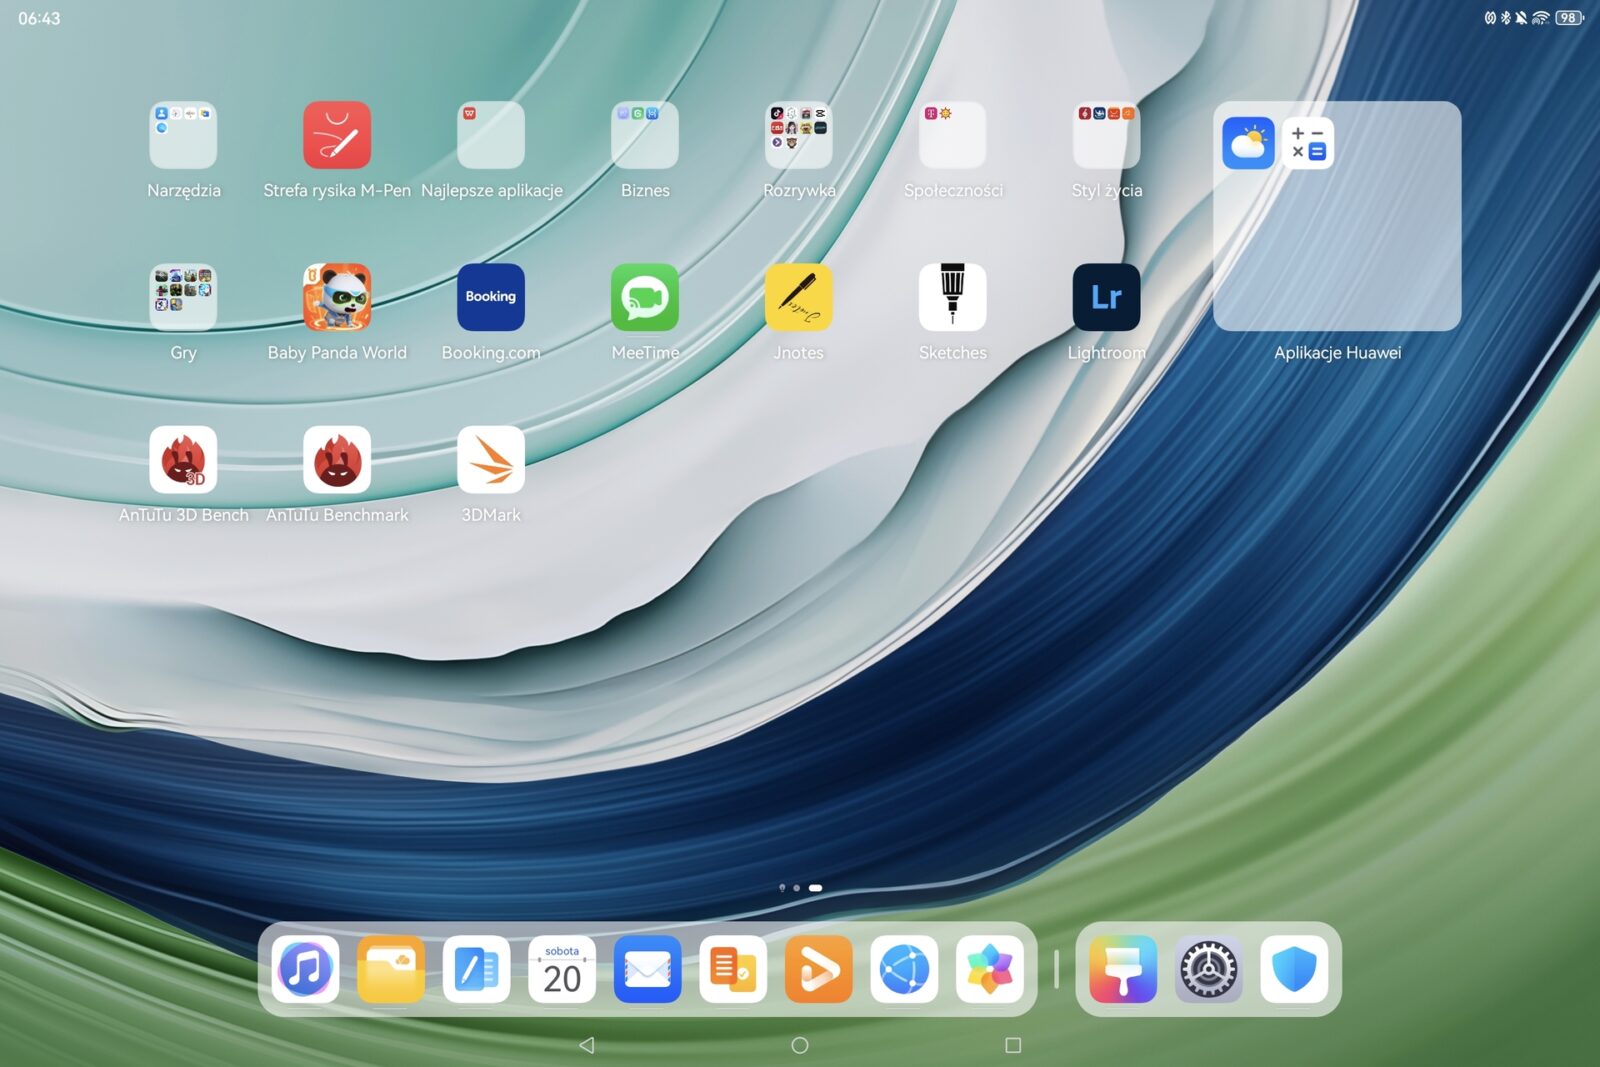Screen dimensions: 1600x1067
Task: Open Weather in Aplikacje Huawei folder
Action: point(1248,143)
